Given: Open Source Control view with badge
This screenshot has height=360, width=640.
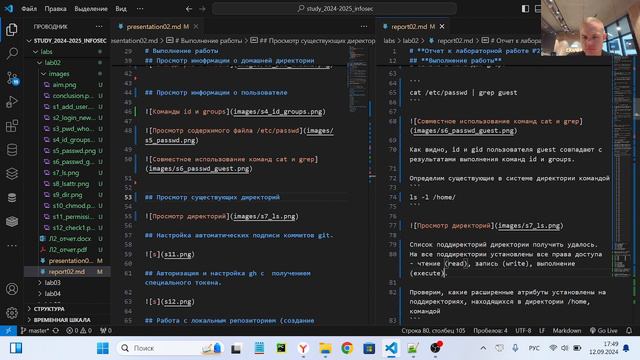Looking at the screenshot, I should coord(12,78).
